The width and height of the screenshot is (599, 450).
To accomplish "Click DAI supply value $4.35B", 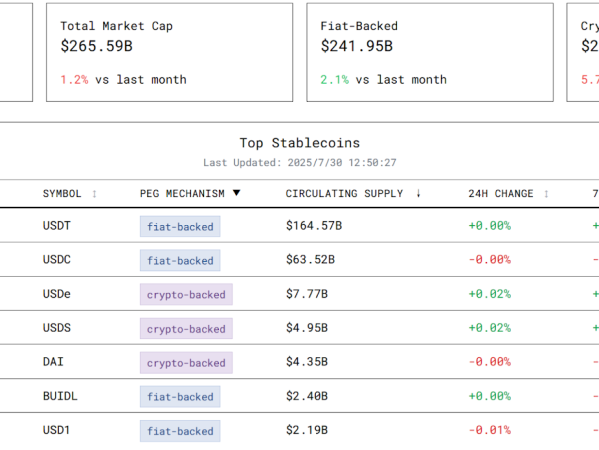I will [x=307, y=362].
